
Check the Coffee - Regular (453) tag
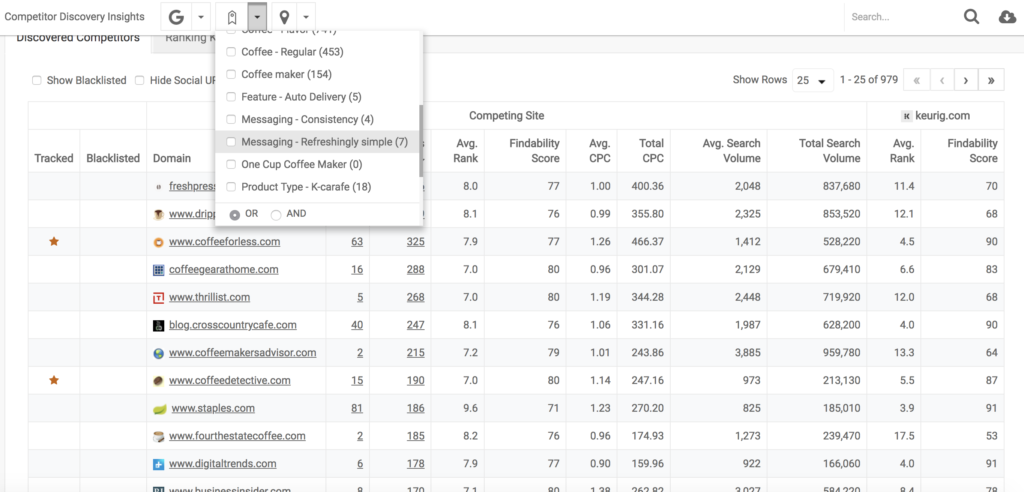pos(231,52)
